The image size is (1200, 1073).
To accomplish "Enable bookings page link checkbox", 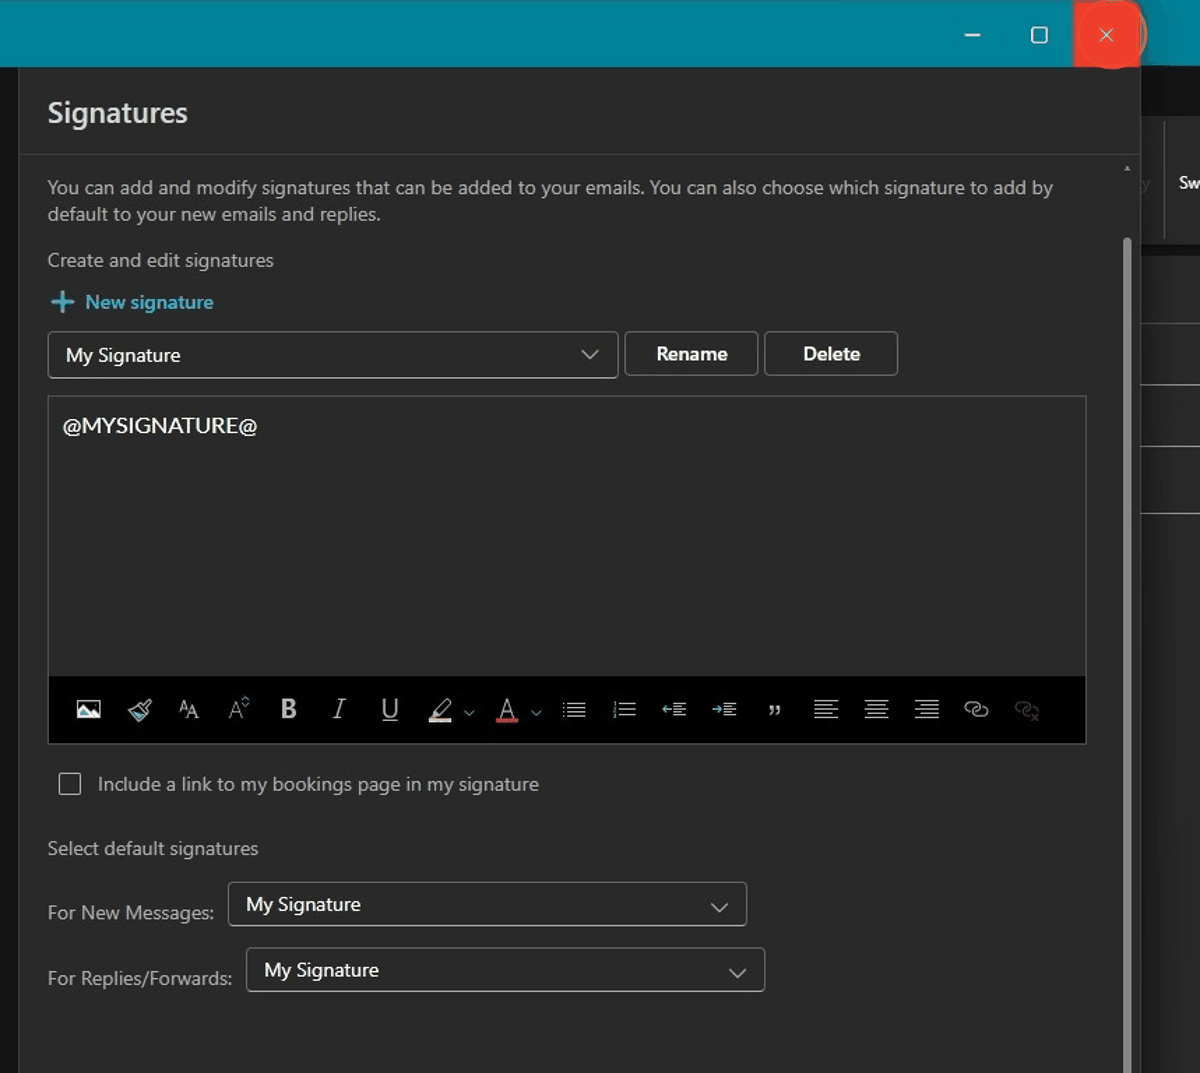I will pos(70,784).
